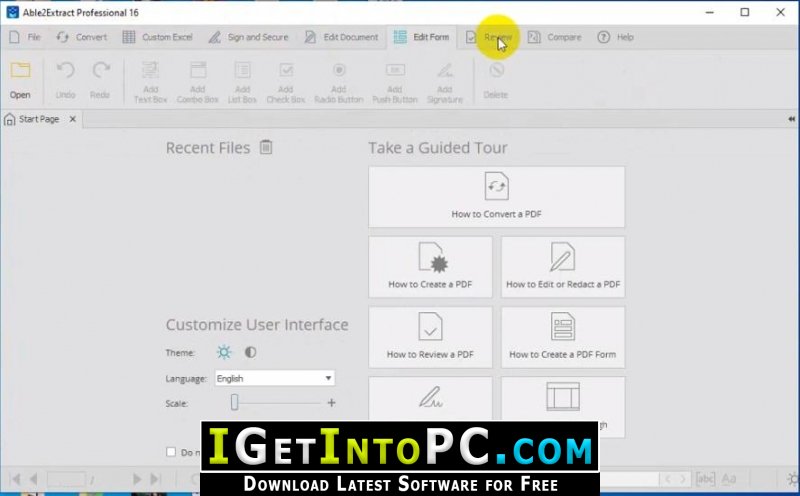Screen dimensions: 800x496
Task: Expand the Language dropdown showing English
Action: point(274,378)
